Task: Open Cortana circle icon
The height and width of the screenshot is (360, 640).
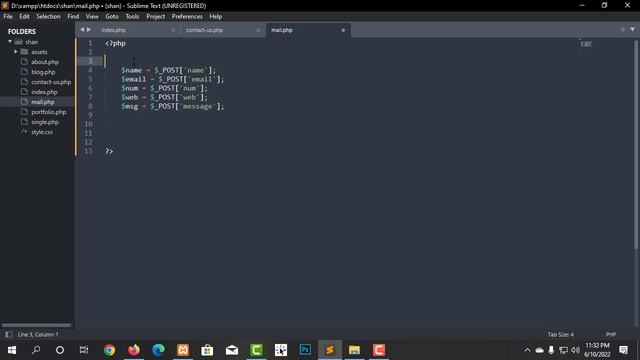Action: (60, 350)
